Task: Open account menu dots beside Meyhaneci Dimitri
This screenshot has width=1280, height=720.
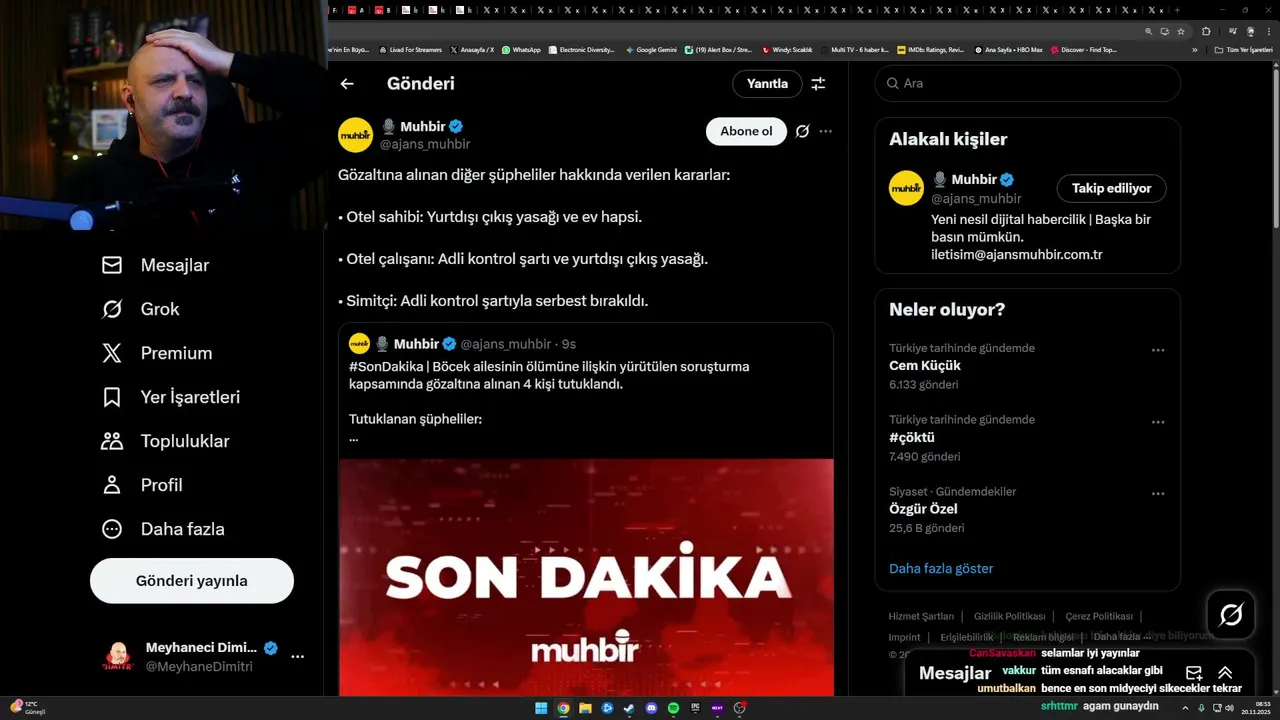Action: 298,657
